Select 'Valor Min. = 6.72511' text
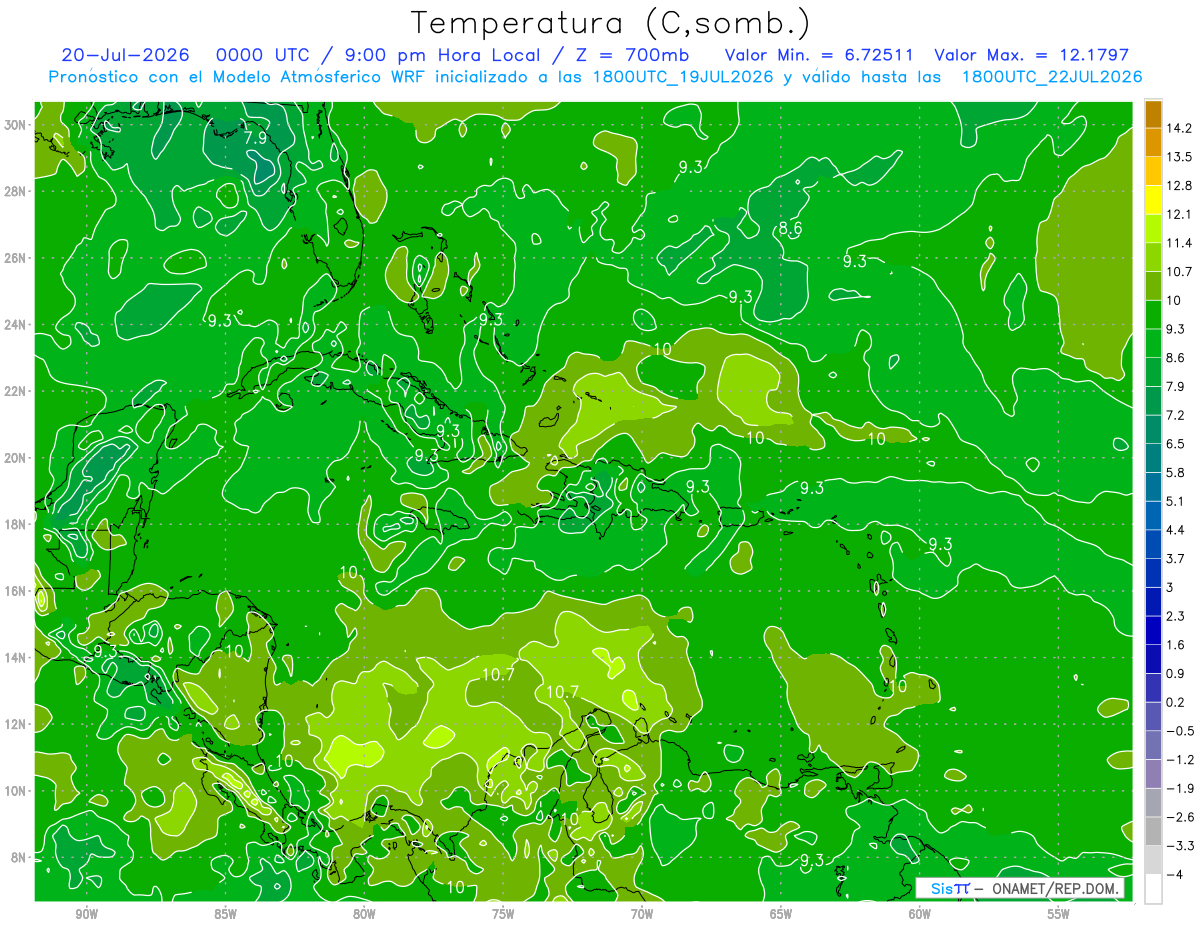Image resolution: width=1200 pixels, height=927 pixels. [x=818, y=55]
